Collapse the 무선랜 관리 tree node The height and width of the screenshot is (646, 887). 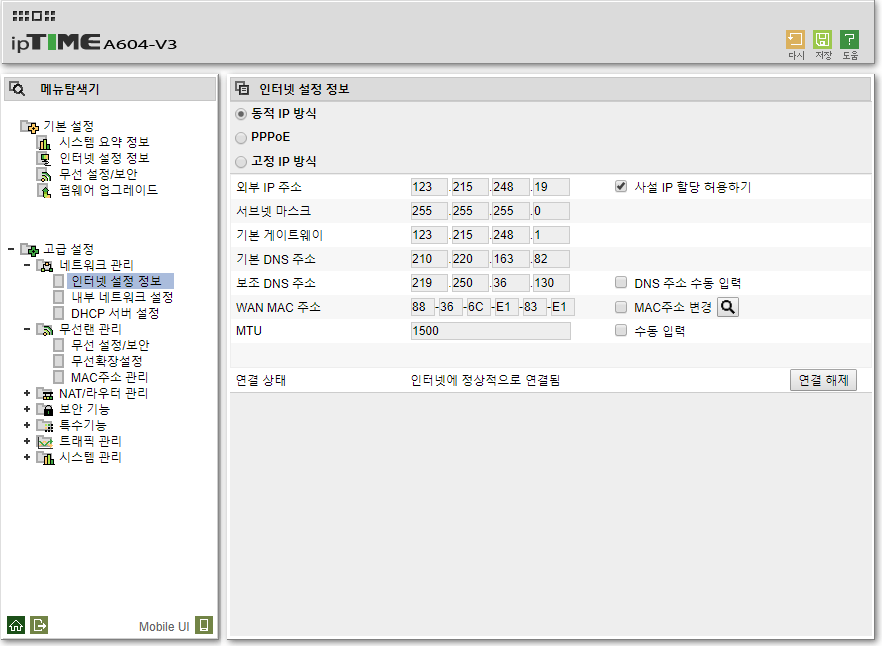click(27, 329)
